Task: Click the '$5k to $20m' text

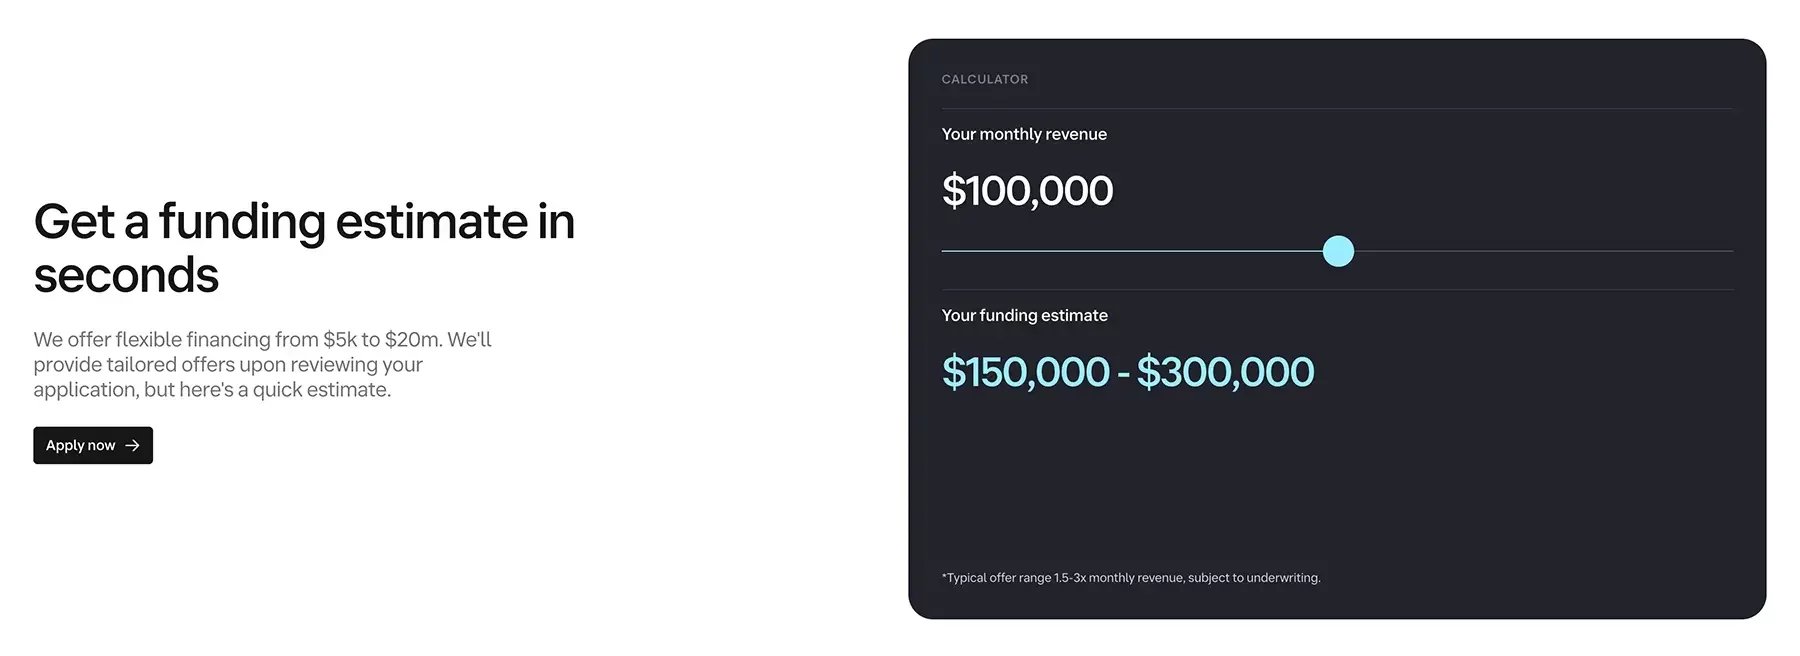Action: click(382, 339)
